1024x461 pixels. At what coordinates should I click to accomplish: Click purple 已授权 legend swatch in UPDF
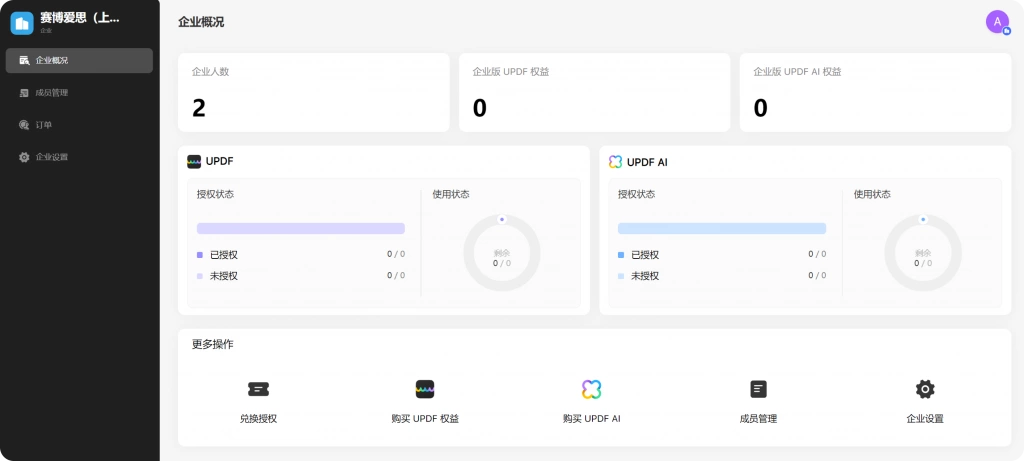tap(200, 255)
